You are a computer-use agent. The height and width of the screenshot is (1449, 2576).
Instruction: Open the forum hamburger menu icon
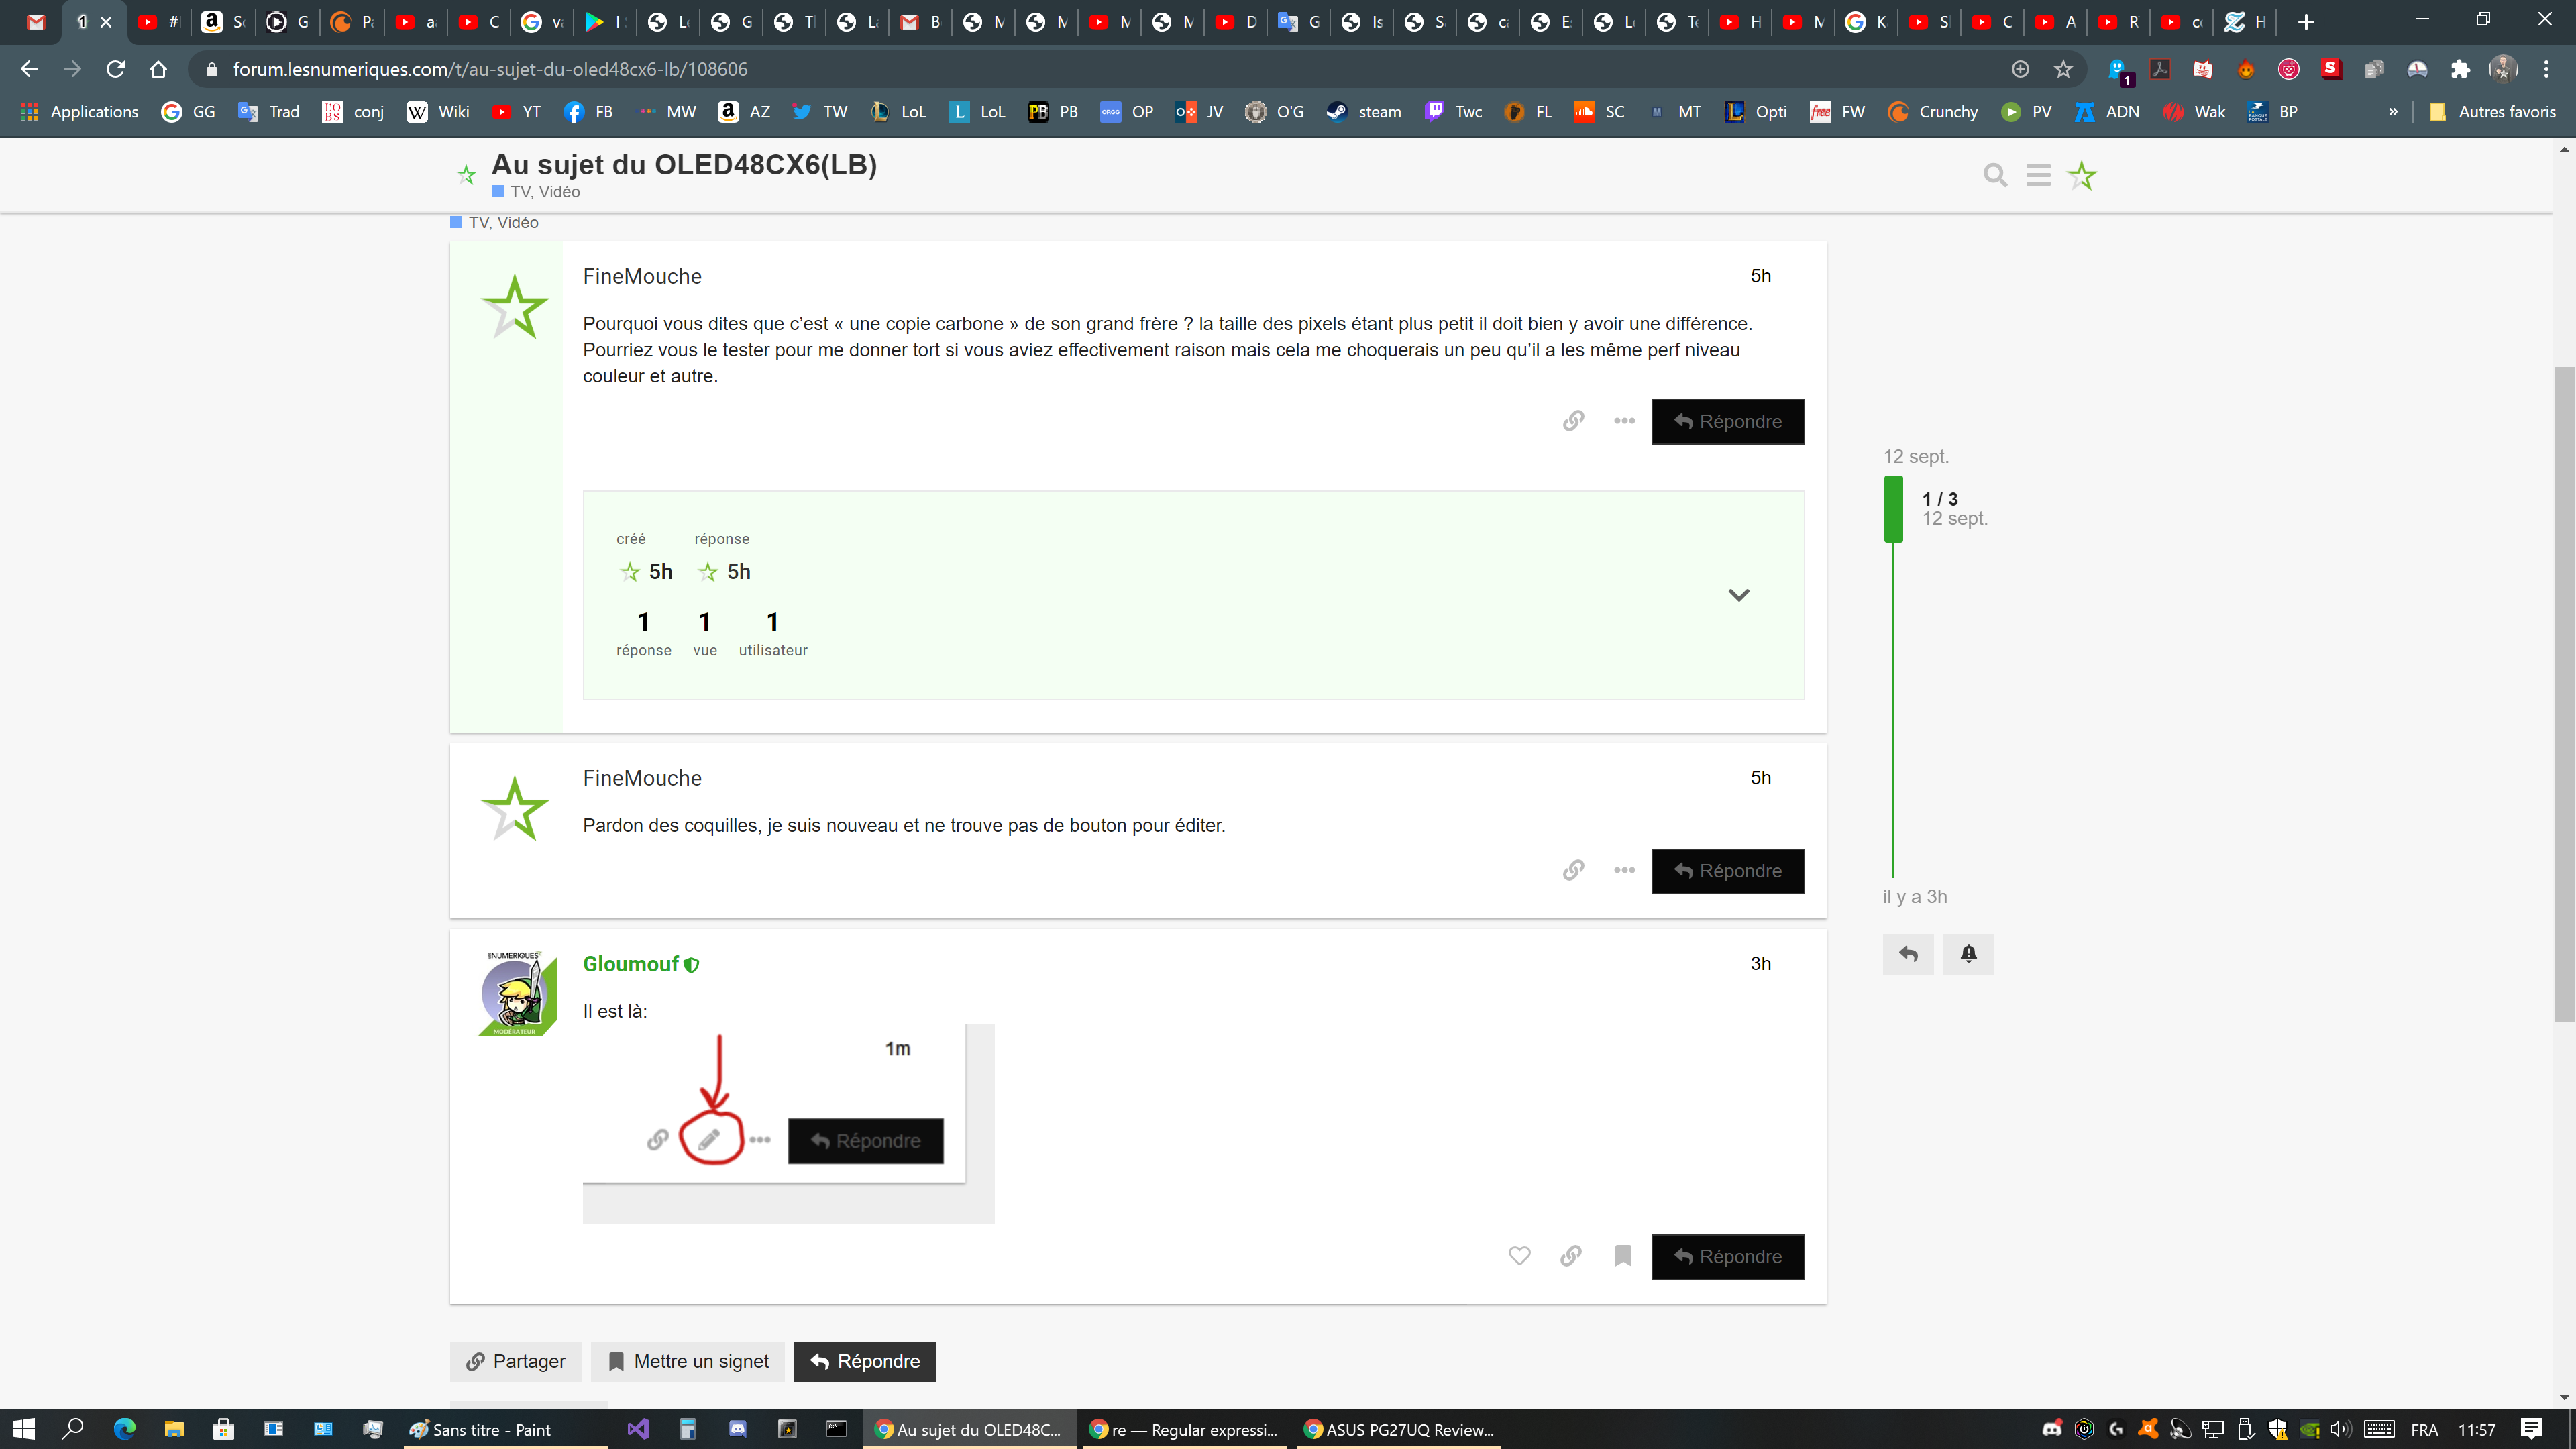coord(2038,176)
